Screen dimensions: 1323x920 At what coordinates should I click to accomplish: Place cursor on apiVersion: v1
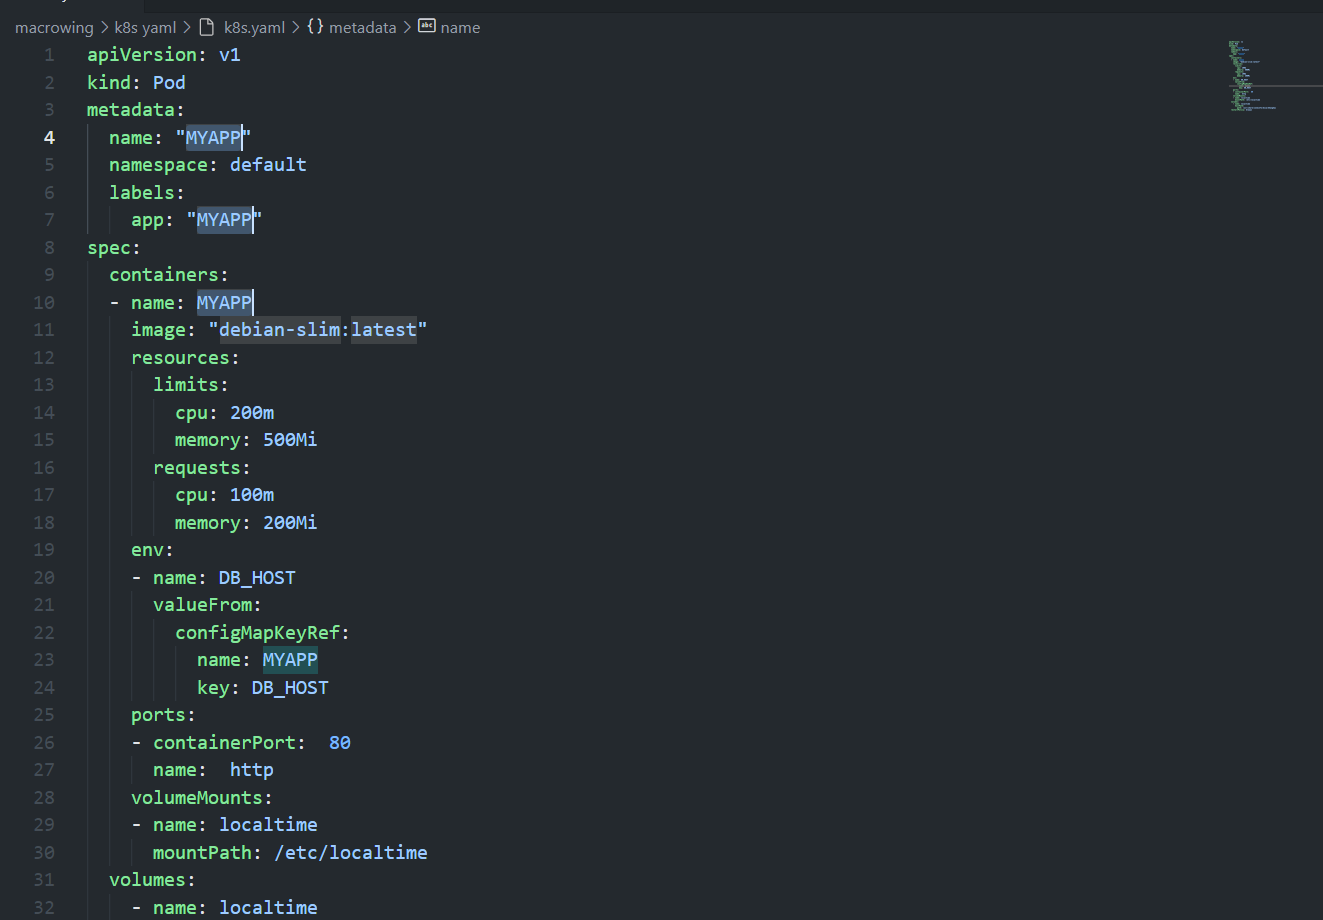(x=164, y=55)
